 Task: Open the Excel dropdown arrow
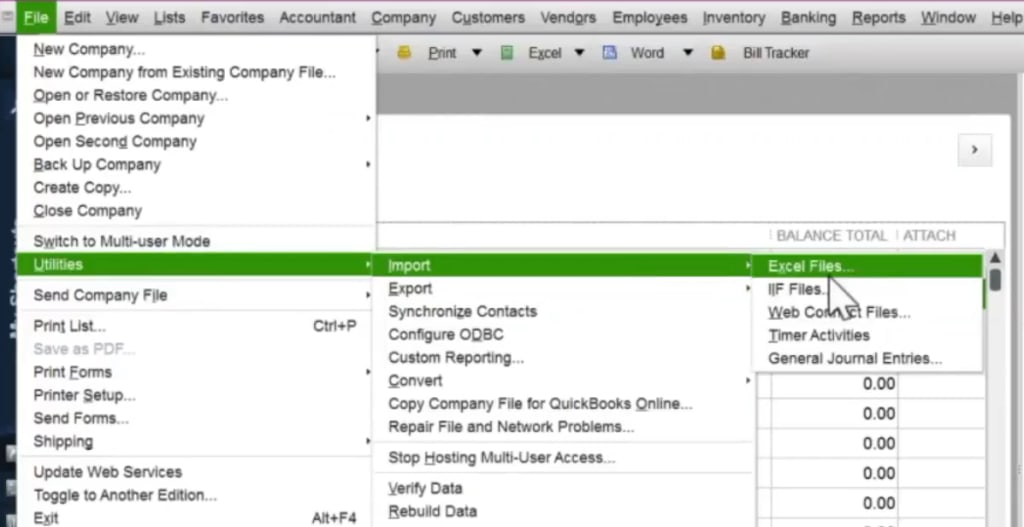[x=579, y=53]
